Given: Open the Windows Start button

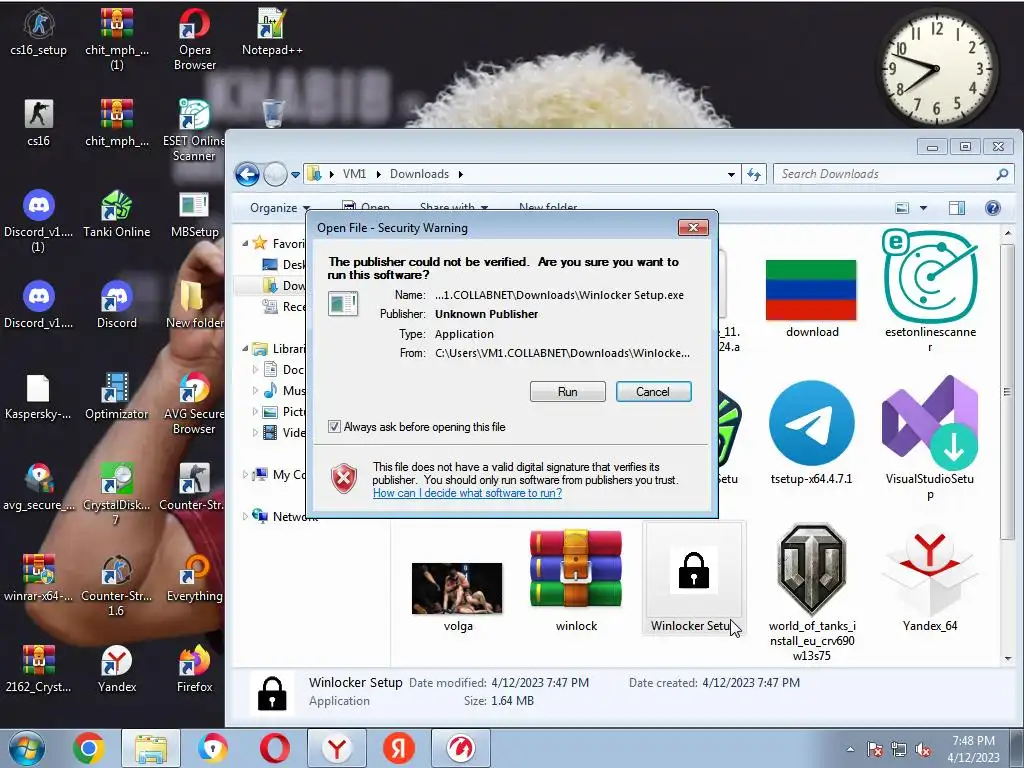Looking at the screenshot, I should (x=27, y=748).
